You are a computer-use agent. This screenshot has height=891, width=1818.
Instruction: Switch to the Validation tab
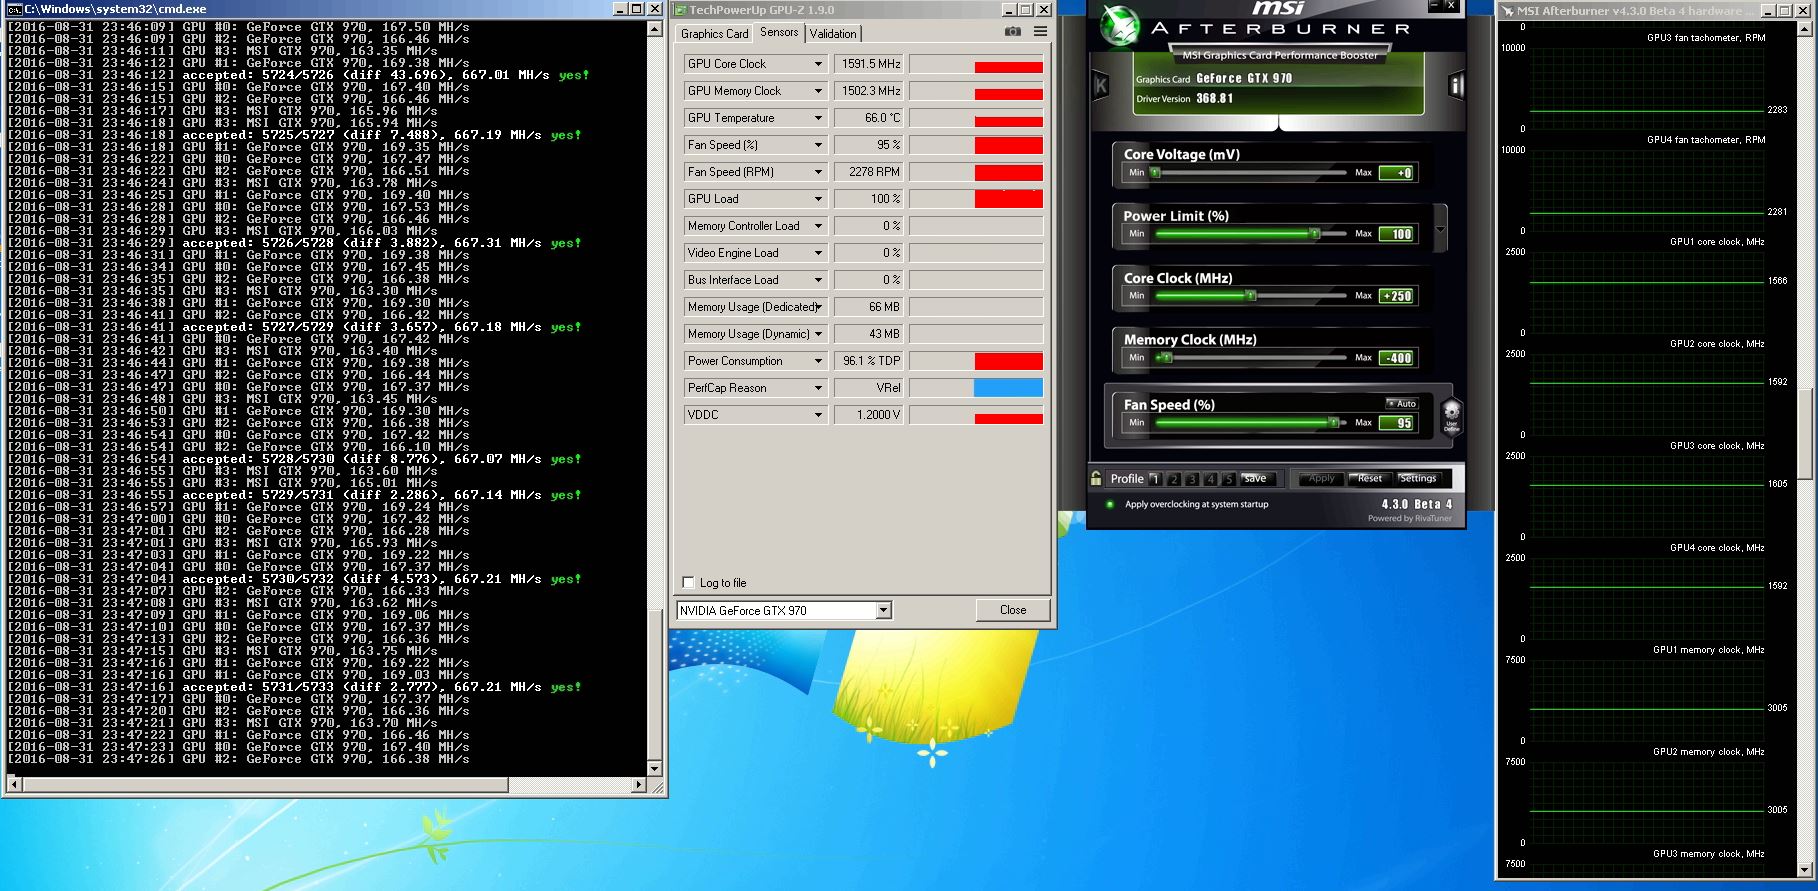pos(833,34)
